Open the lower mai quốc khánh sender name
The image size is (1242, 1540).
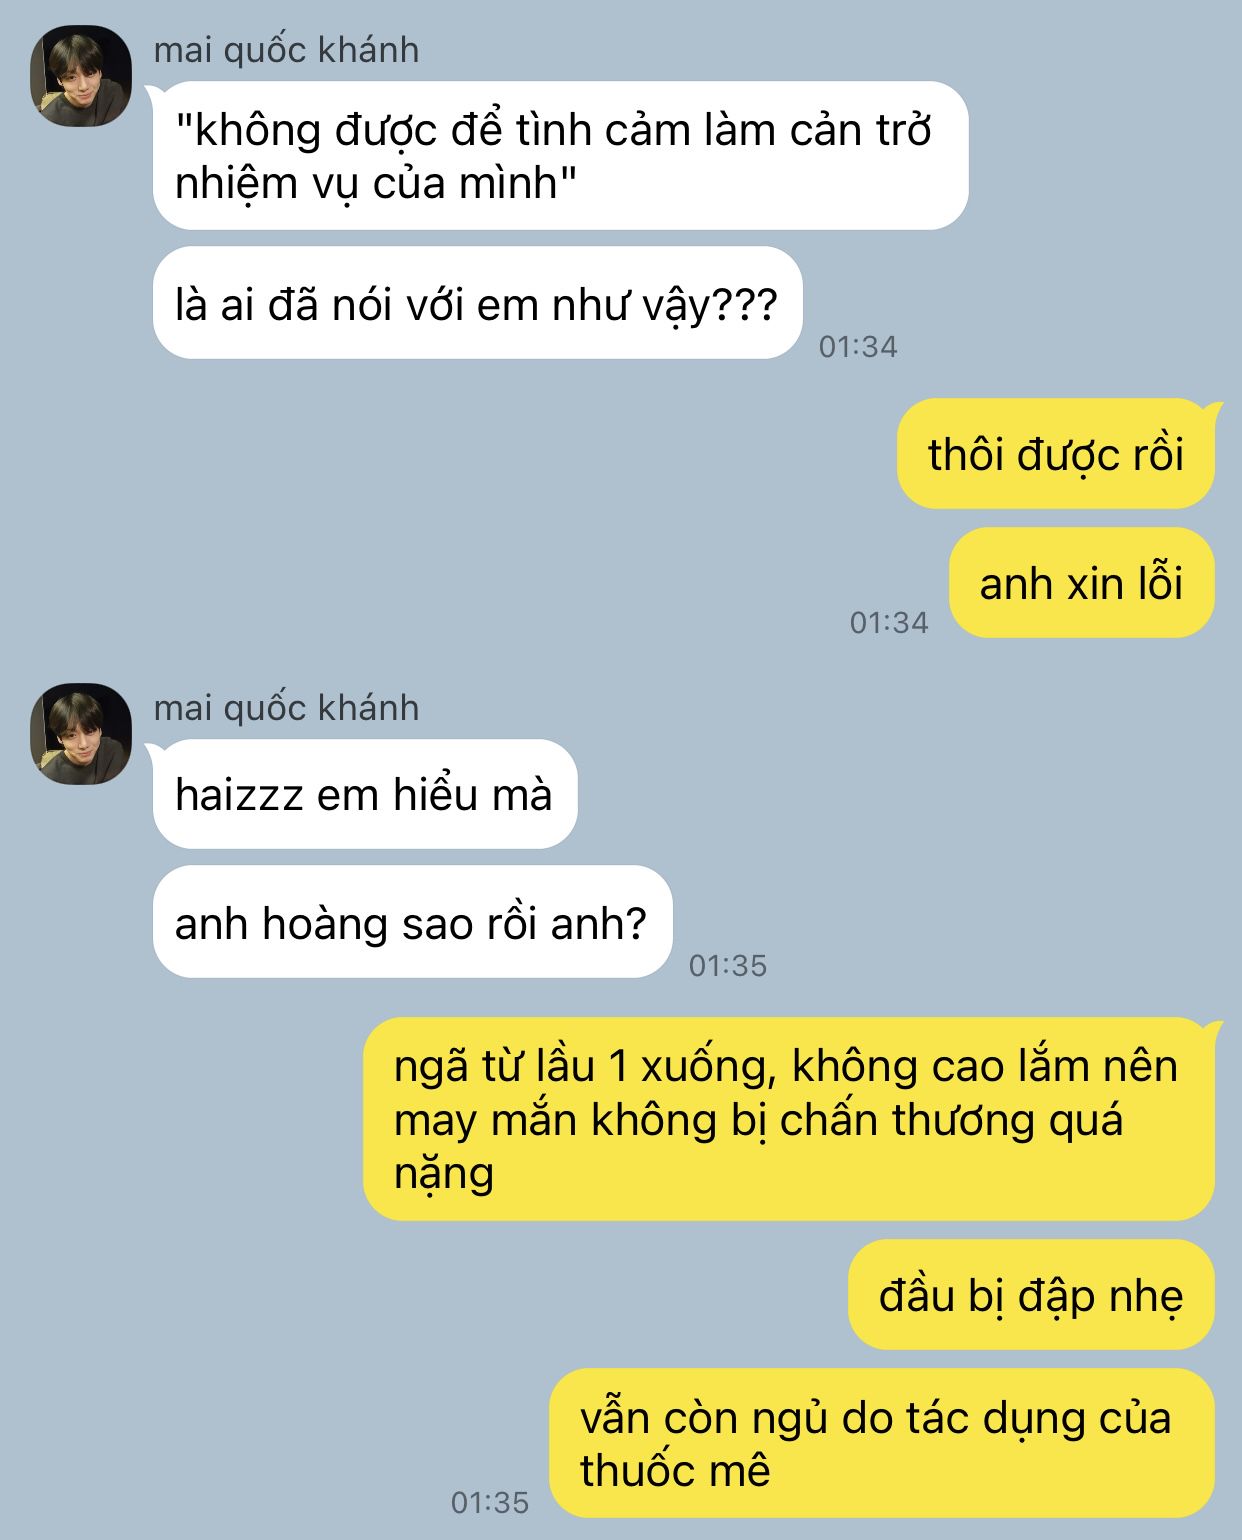tap(286, 708)
